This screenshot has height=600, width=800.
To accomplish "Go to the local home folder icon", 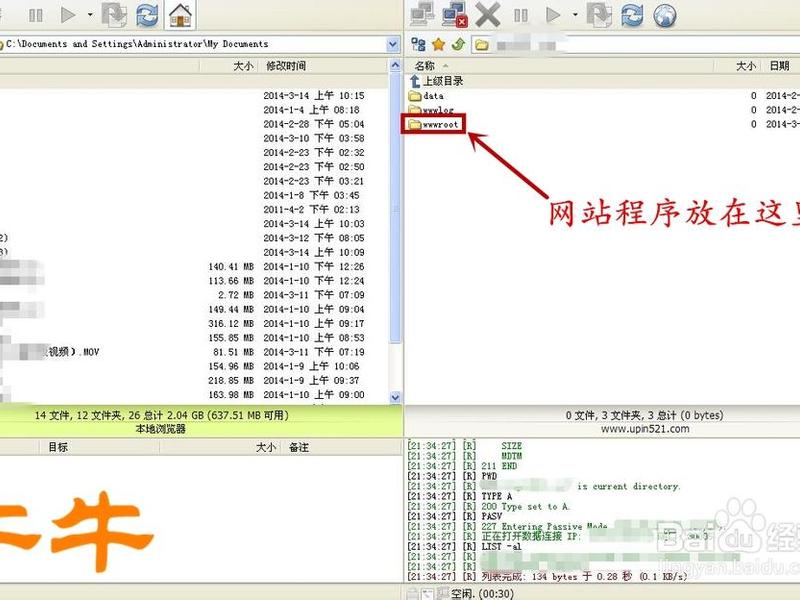I will click(181, 14).
